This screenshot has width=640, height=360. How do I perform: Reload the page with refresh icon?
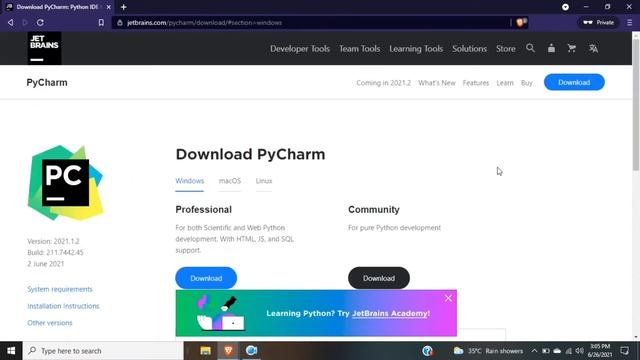pyautogui.click(x=40, y=22)
